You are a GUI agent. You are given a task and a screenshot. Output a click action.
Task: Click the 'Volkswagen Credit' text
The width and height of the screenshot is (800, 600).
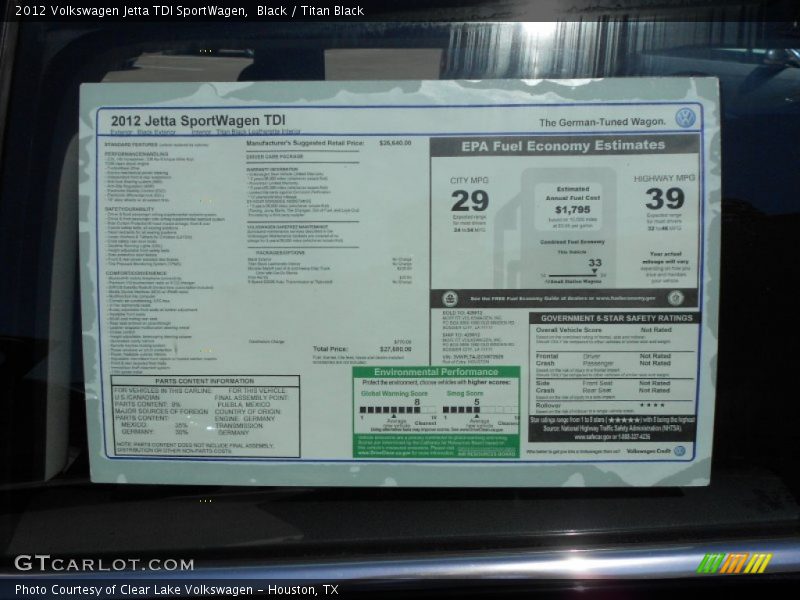648,451
